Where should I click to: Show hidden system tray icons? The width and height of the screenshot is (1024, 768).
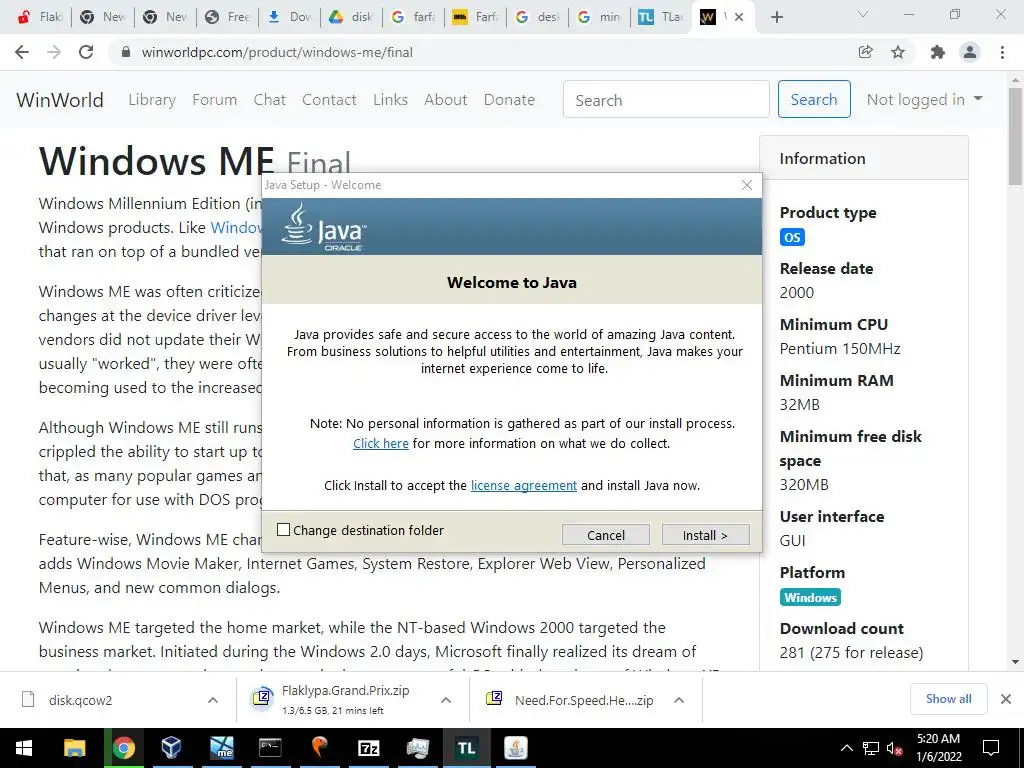click(x=846, y=748)
